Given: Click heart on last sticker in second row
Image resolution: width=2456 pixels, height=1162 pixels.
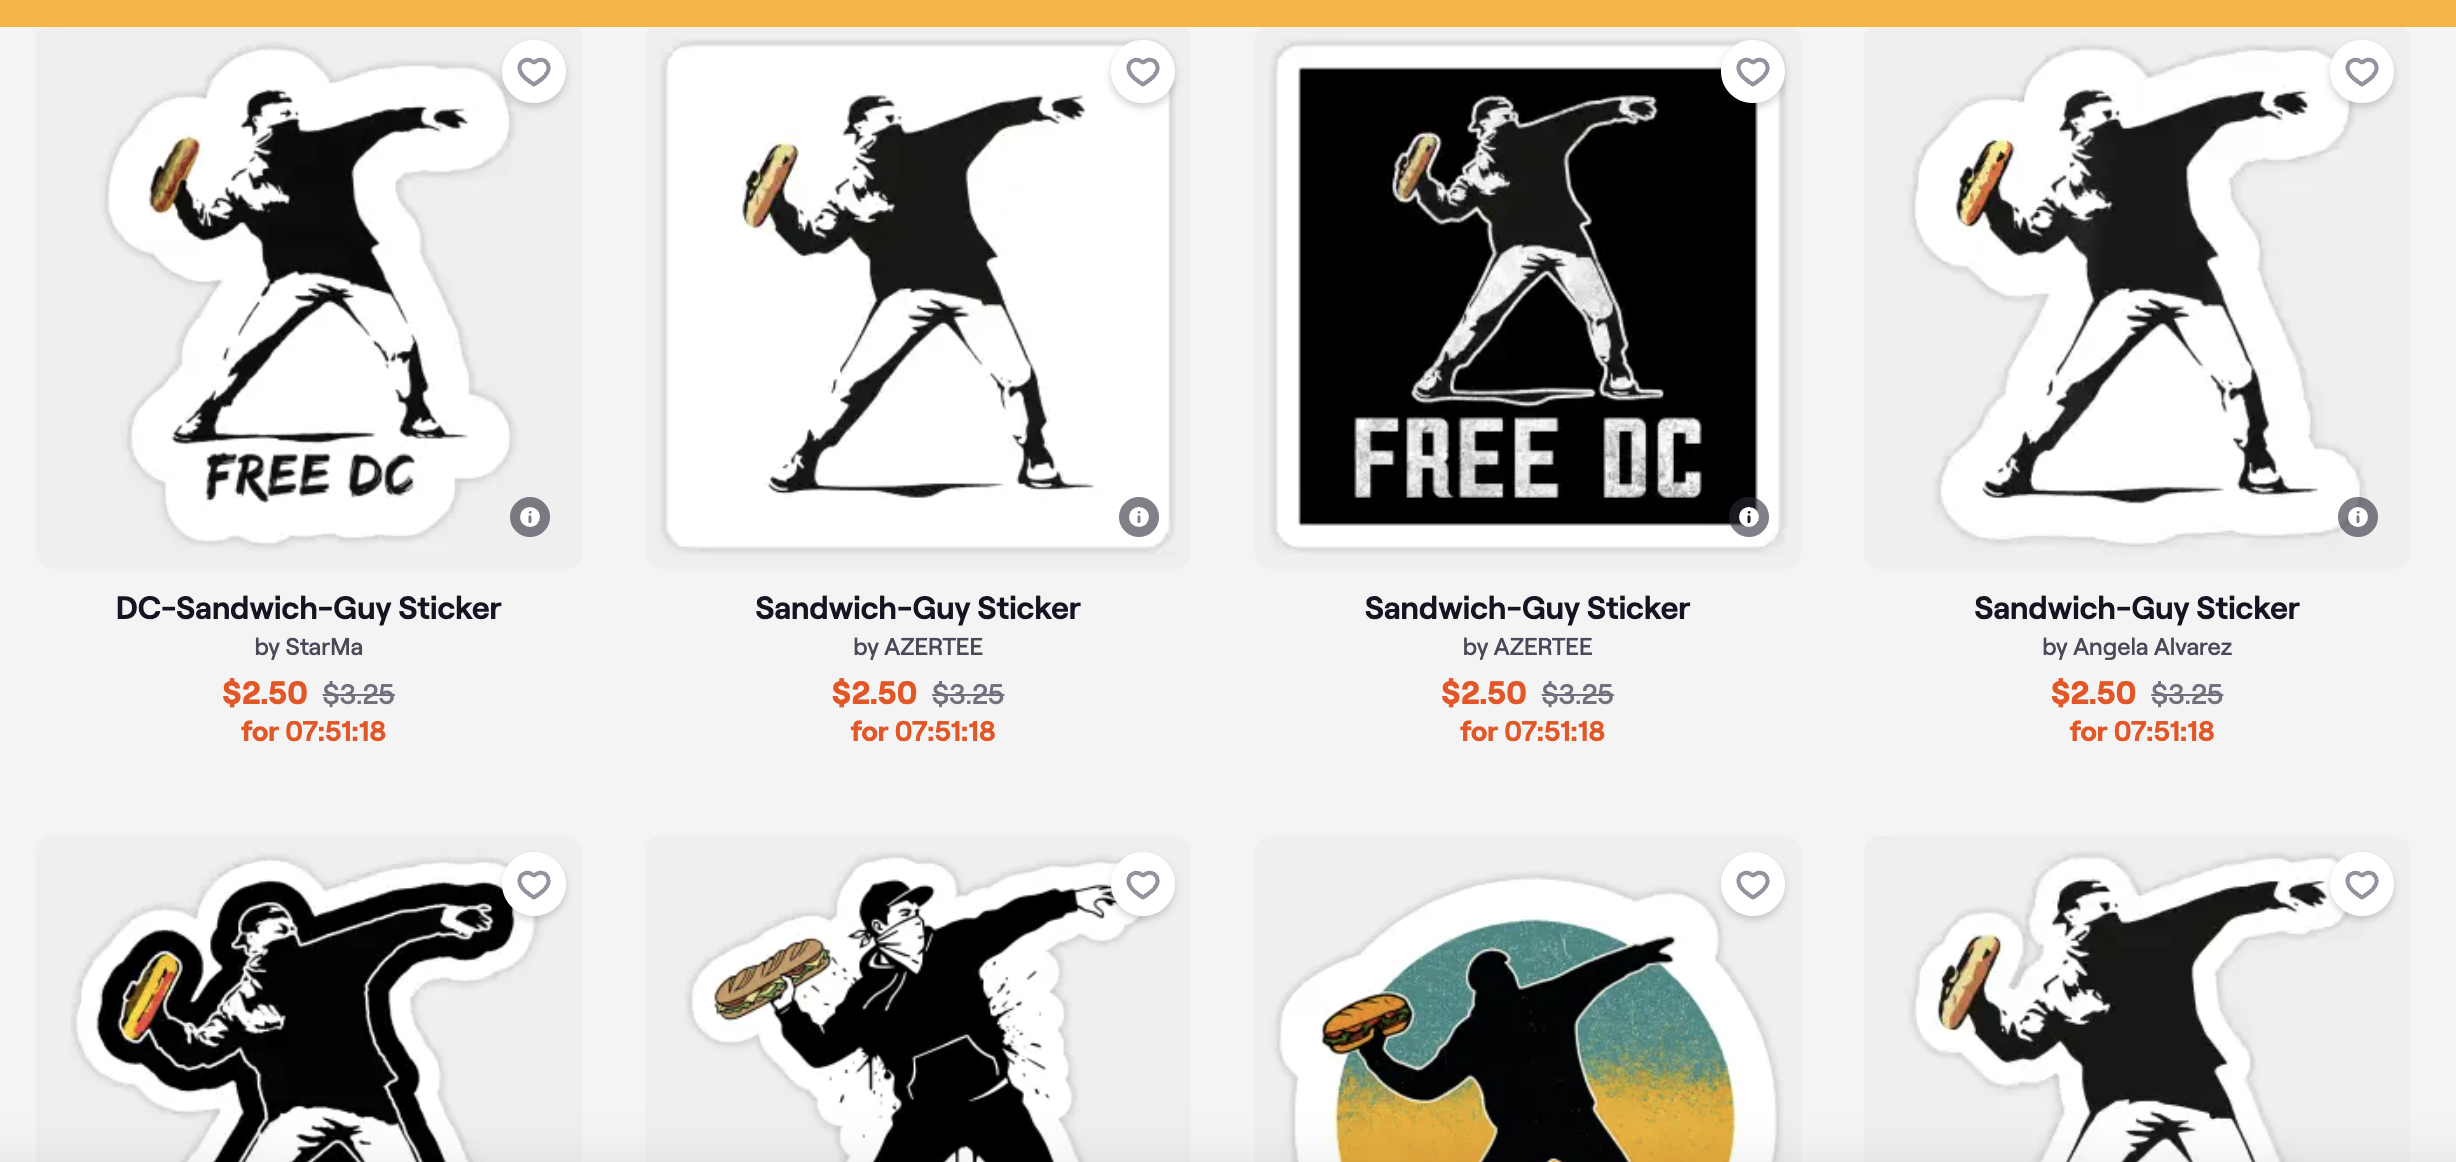Looking at the screenshot, I should coord(2362,885).
